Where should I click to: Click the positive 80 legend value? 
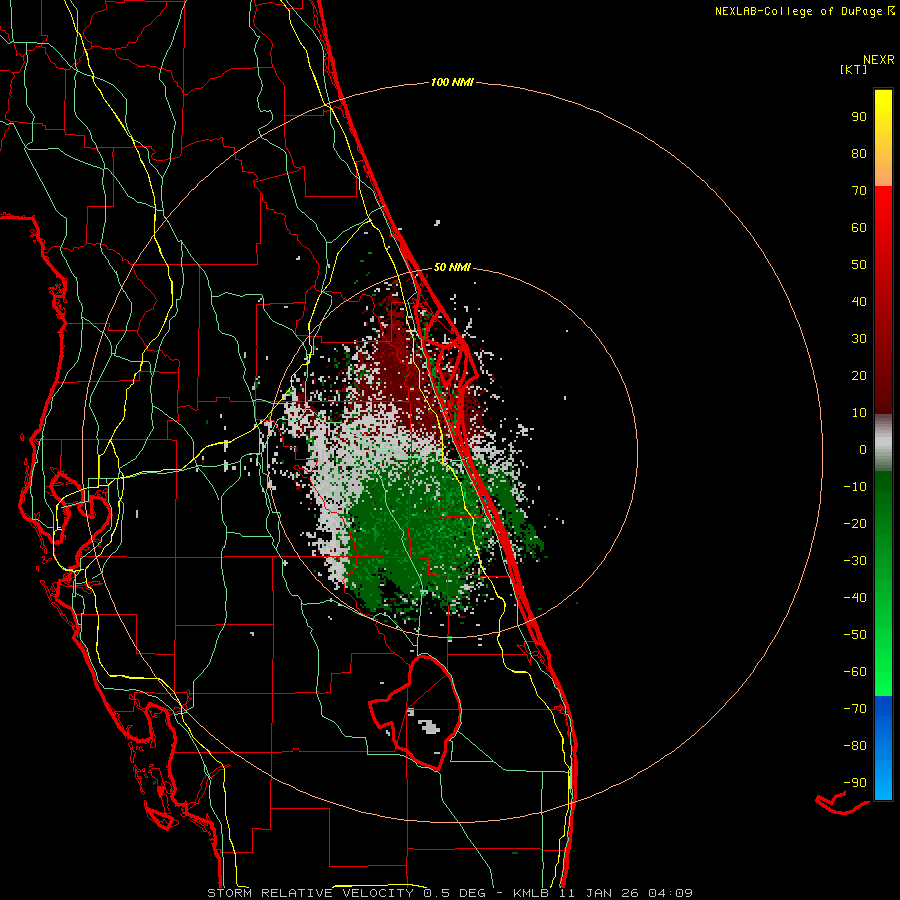pos(859,153)
